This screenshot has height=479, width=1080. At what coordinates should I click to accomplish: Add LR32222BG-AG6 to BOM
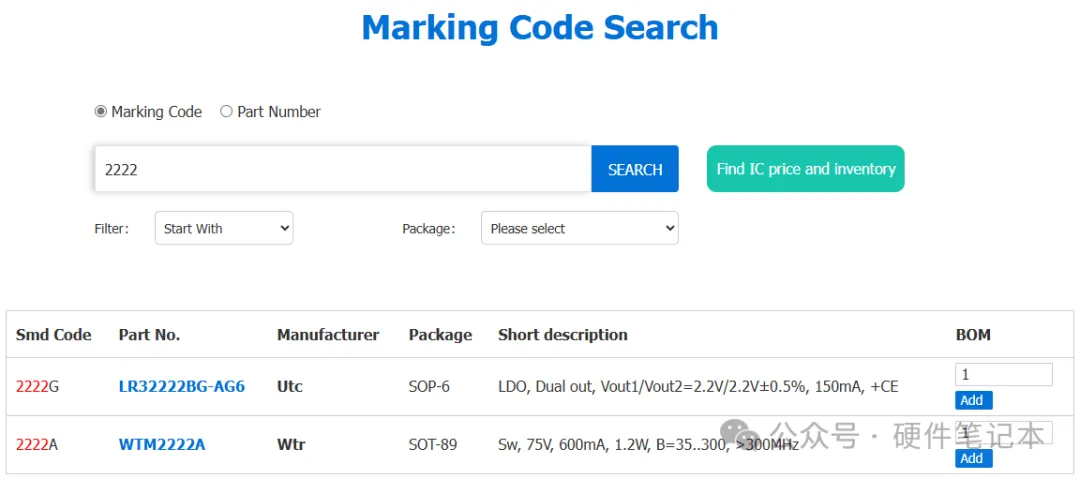[973, 400]
